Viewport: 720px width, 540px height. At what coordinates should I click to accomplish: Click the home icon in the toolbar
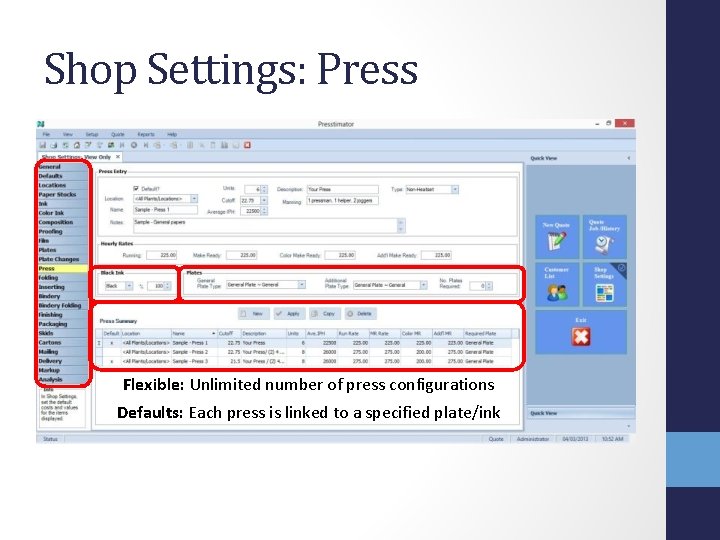tap(77, 145)
